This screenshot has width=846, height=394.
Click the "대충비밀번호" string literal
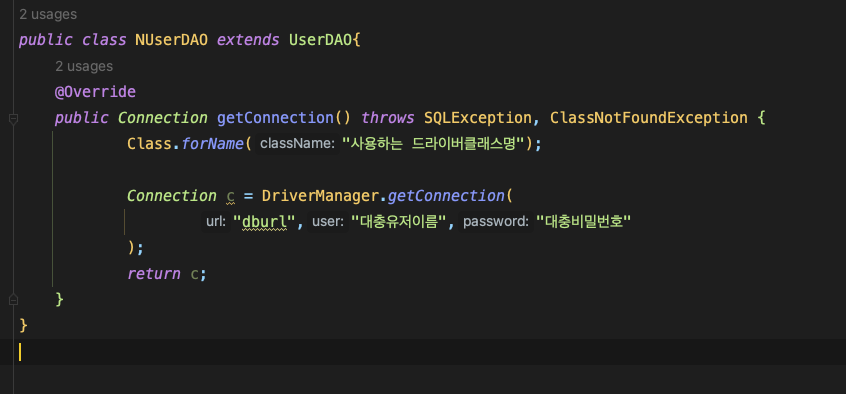tap(583, 221)
